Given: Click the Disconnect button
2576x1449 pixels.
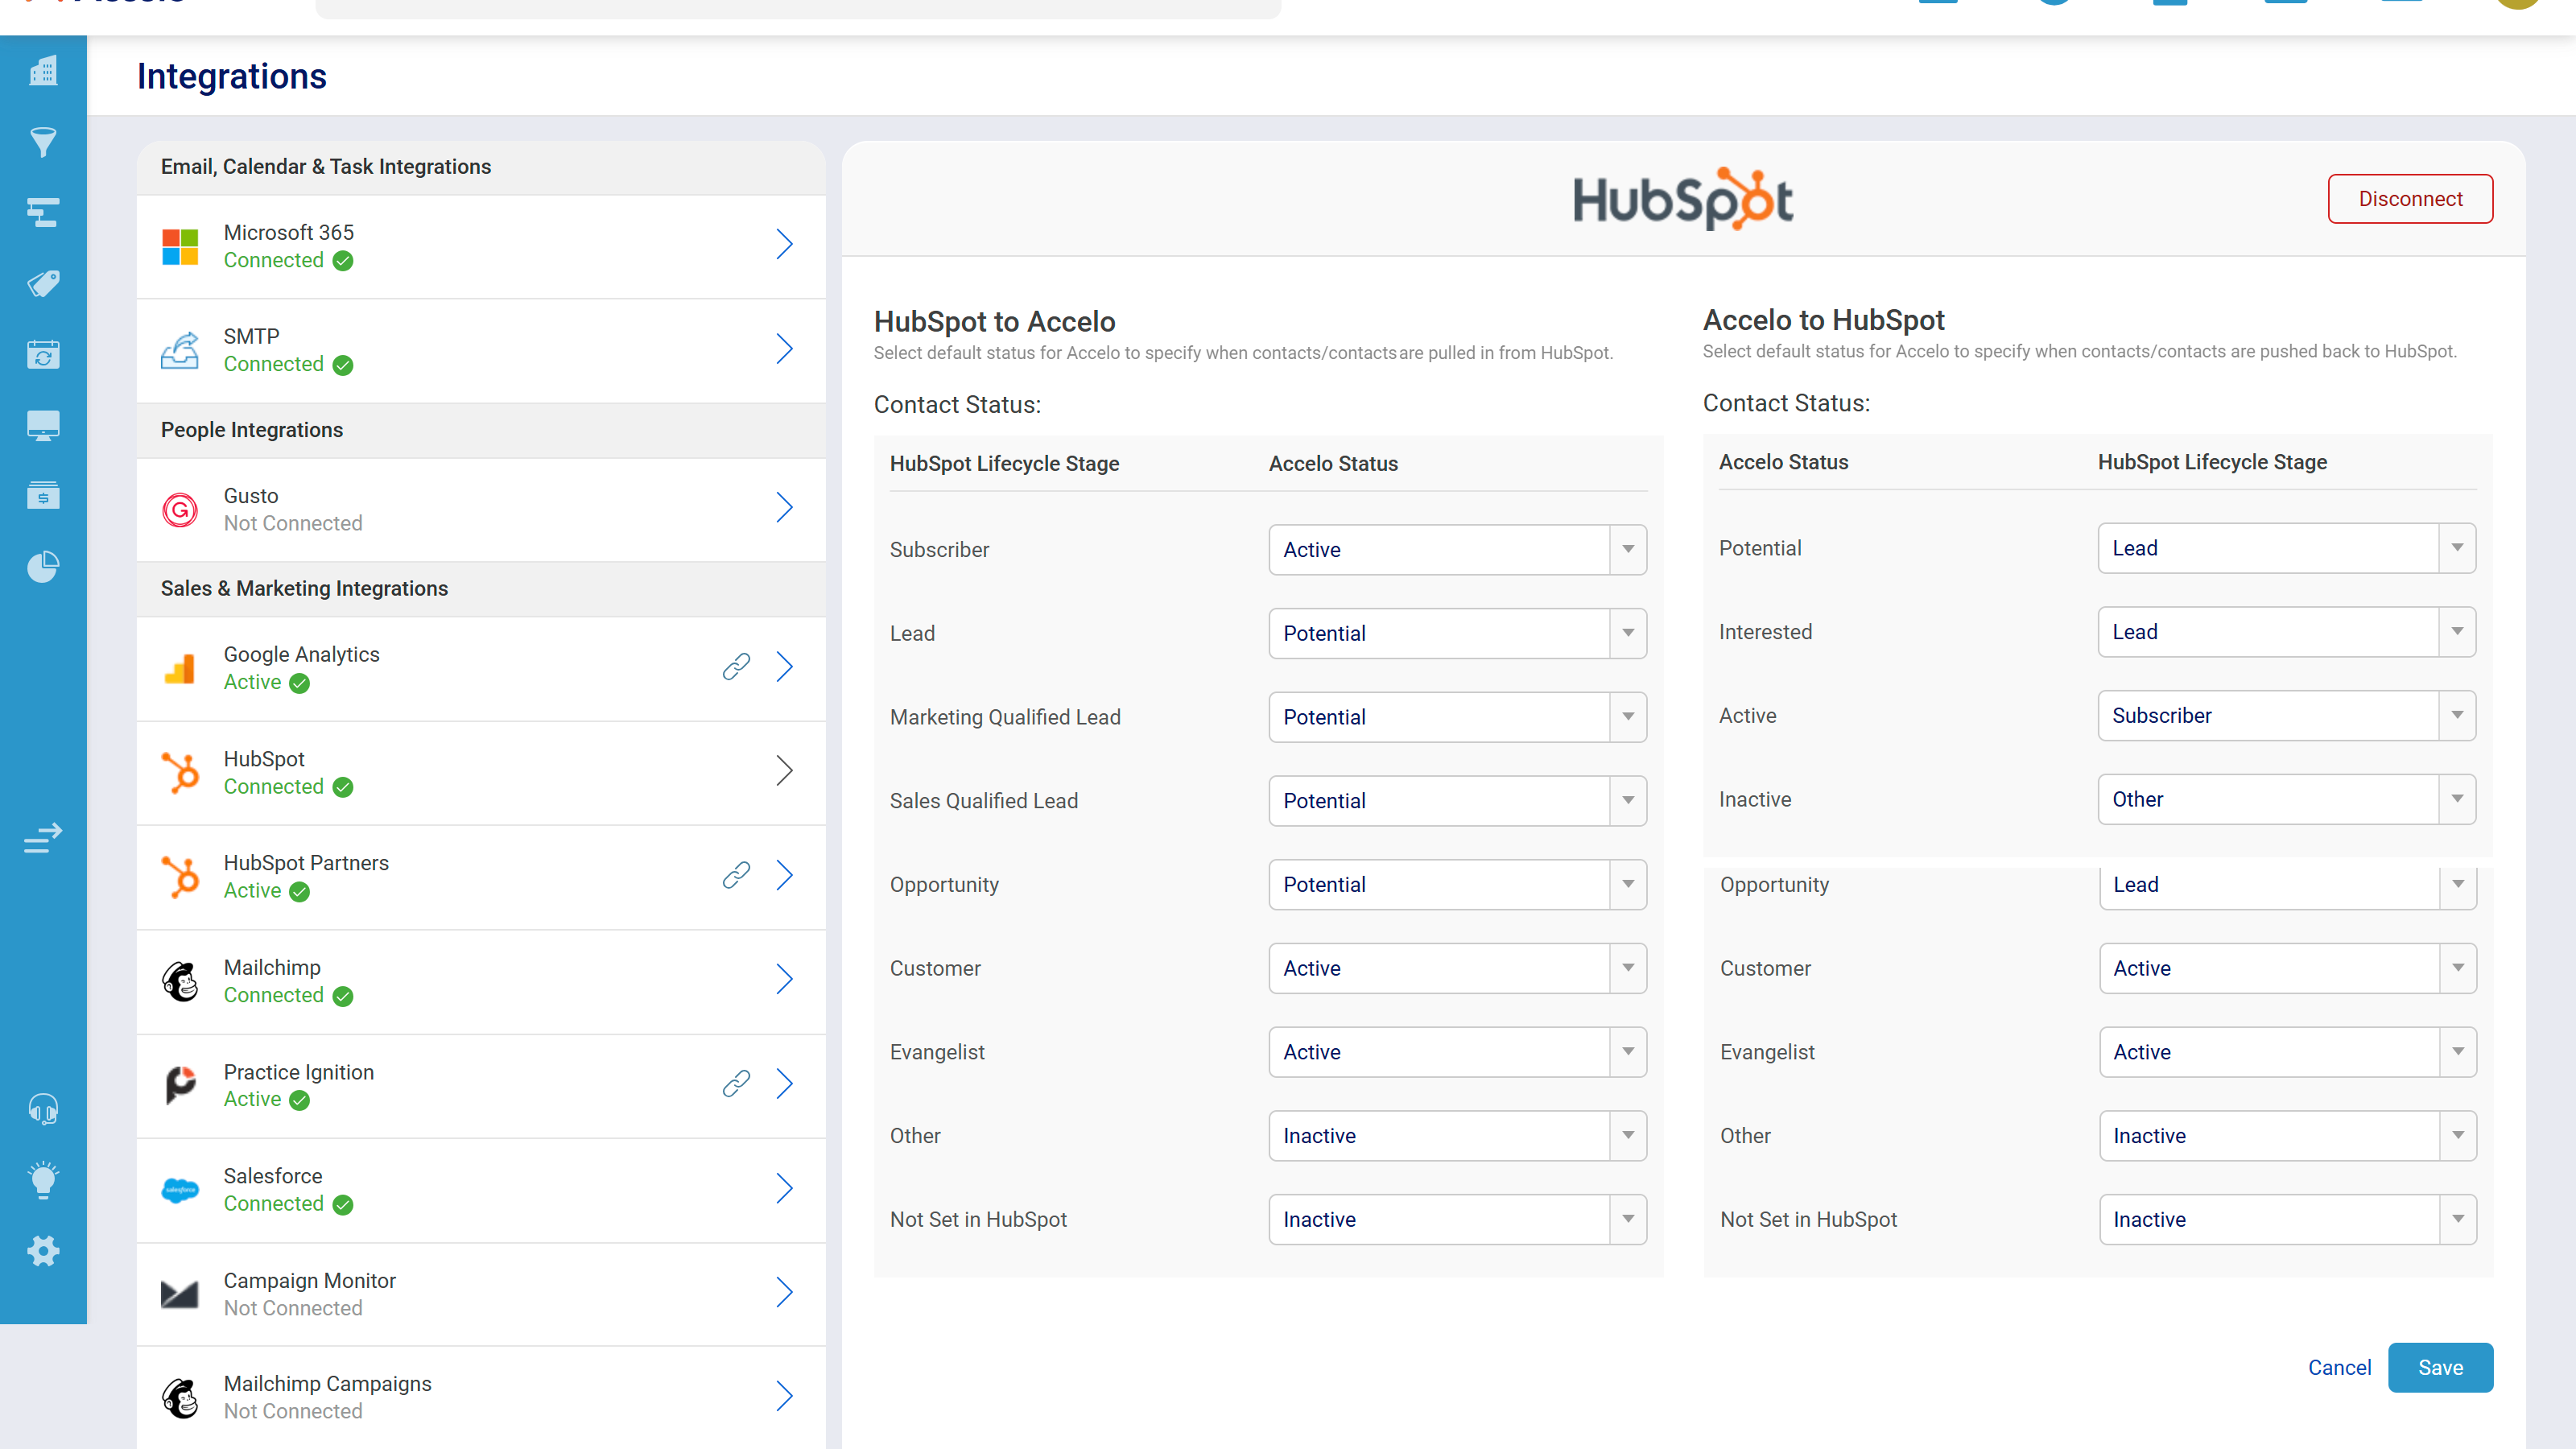Looking at the screenshot, I should click(2409, 199).
